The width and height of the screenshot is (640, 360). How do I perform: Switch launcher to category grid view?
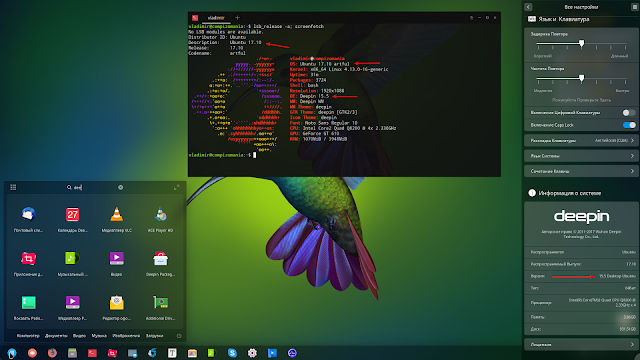13,187
